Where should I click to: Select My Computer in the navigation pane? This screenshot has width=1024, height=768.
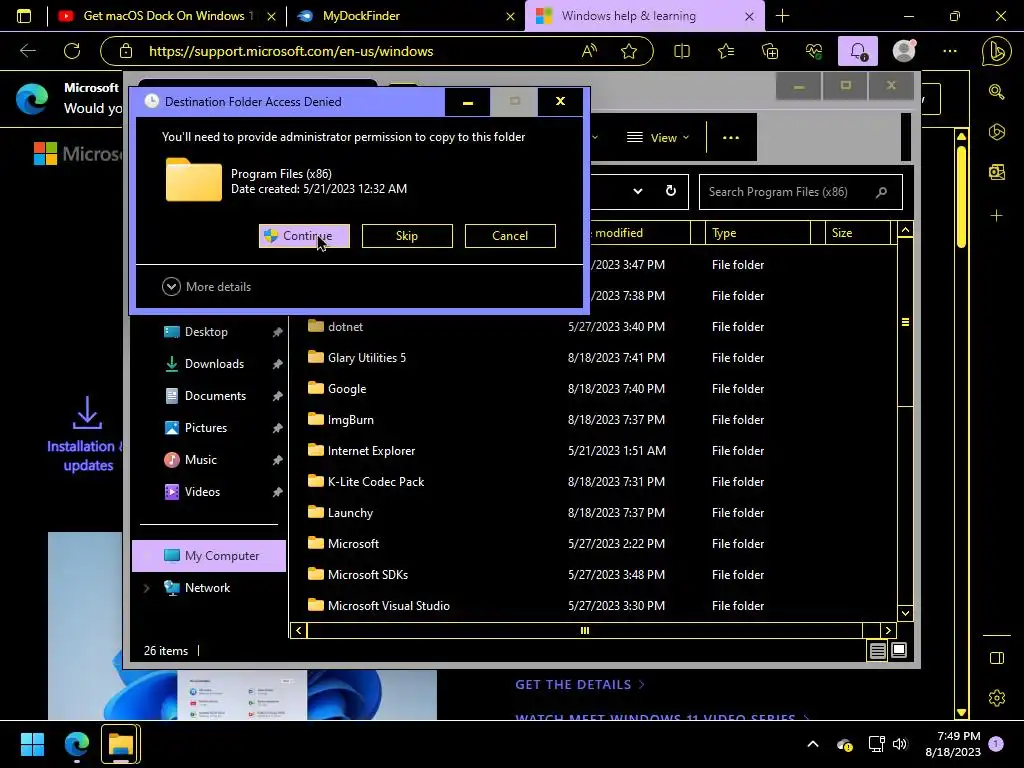pos(209,556)
